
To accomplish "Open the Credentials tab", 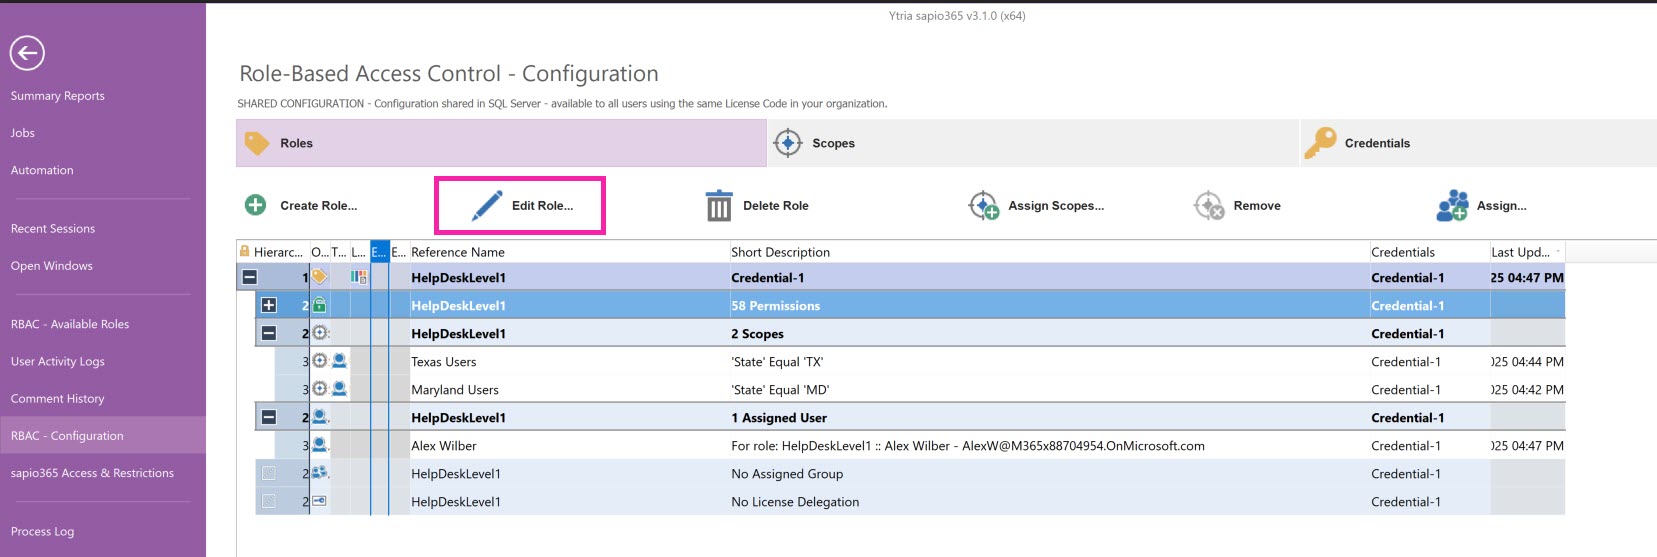I will tap(1376, 143).
